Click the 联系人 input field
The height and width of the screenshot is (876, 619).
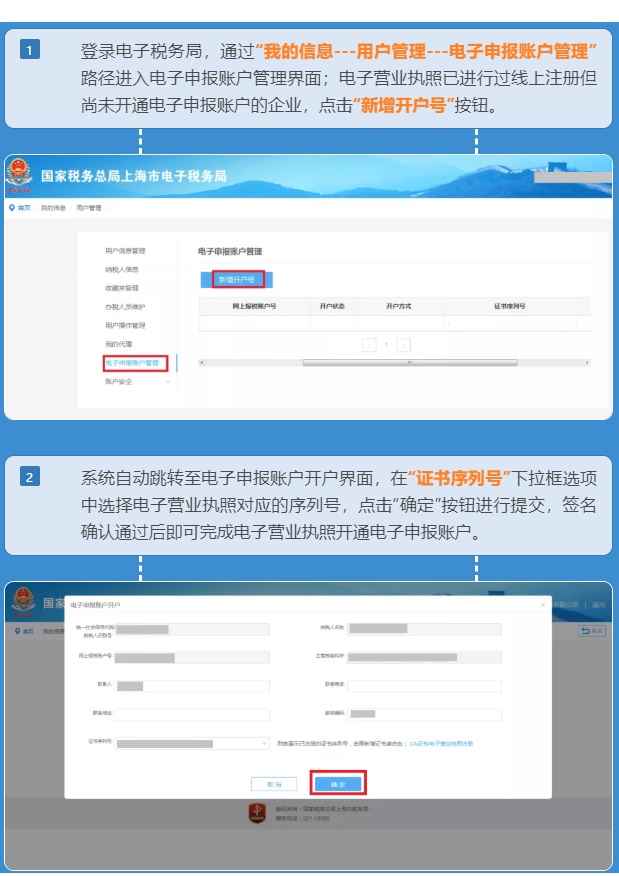192,686
